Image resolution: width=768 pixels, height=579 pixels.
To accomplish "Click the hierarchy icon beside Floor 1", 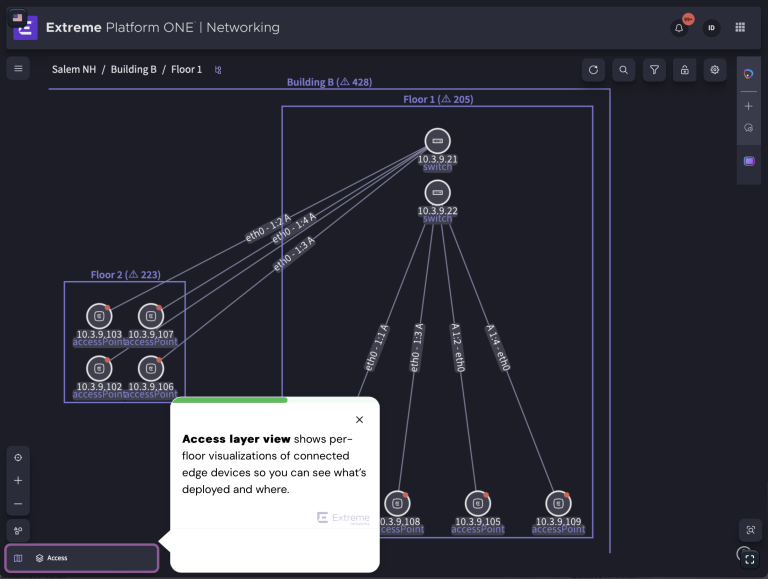I will [218, 70].
